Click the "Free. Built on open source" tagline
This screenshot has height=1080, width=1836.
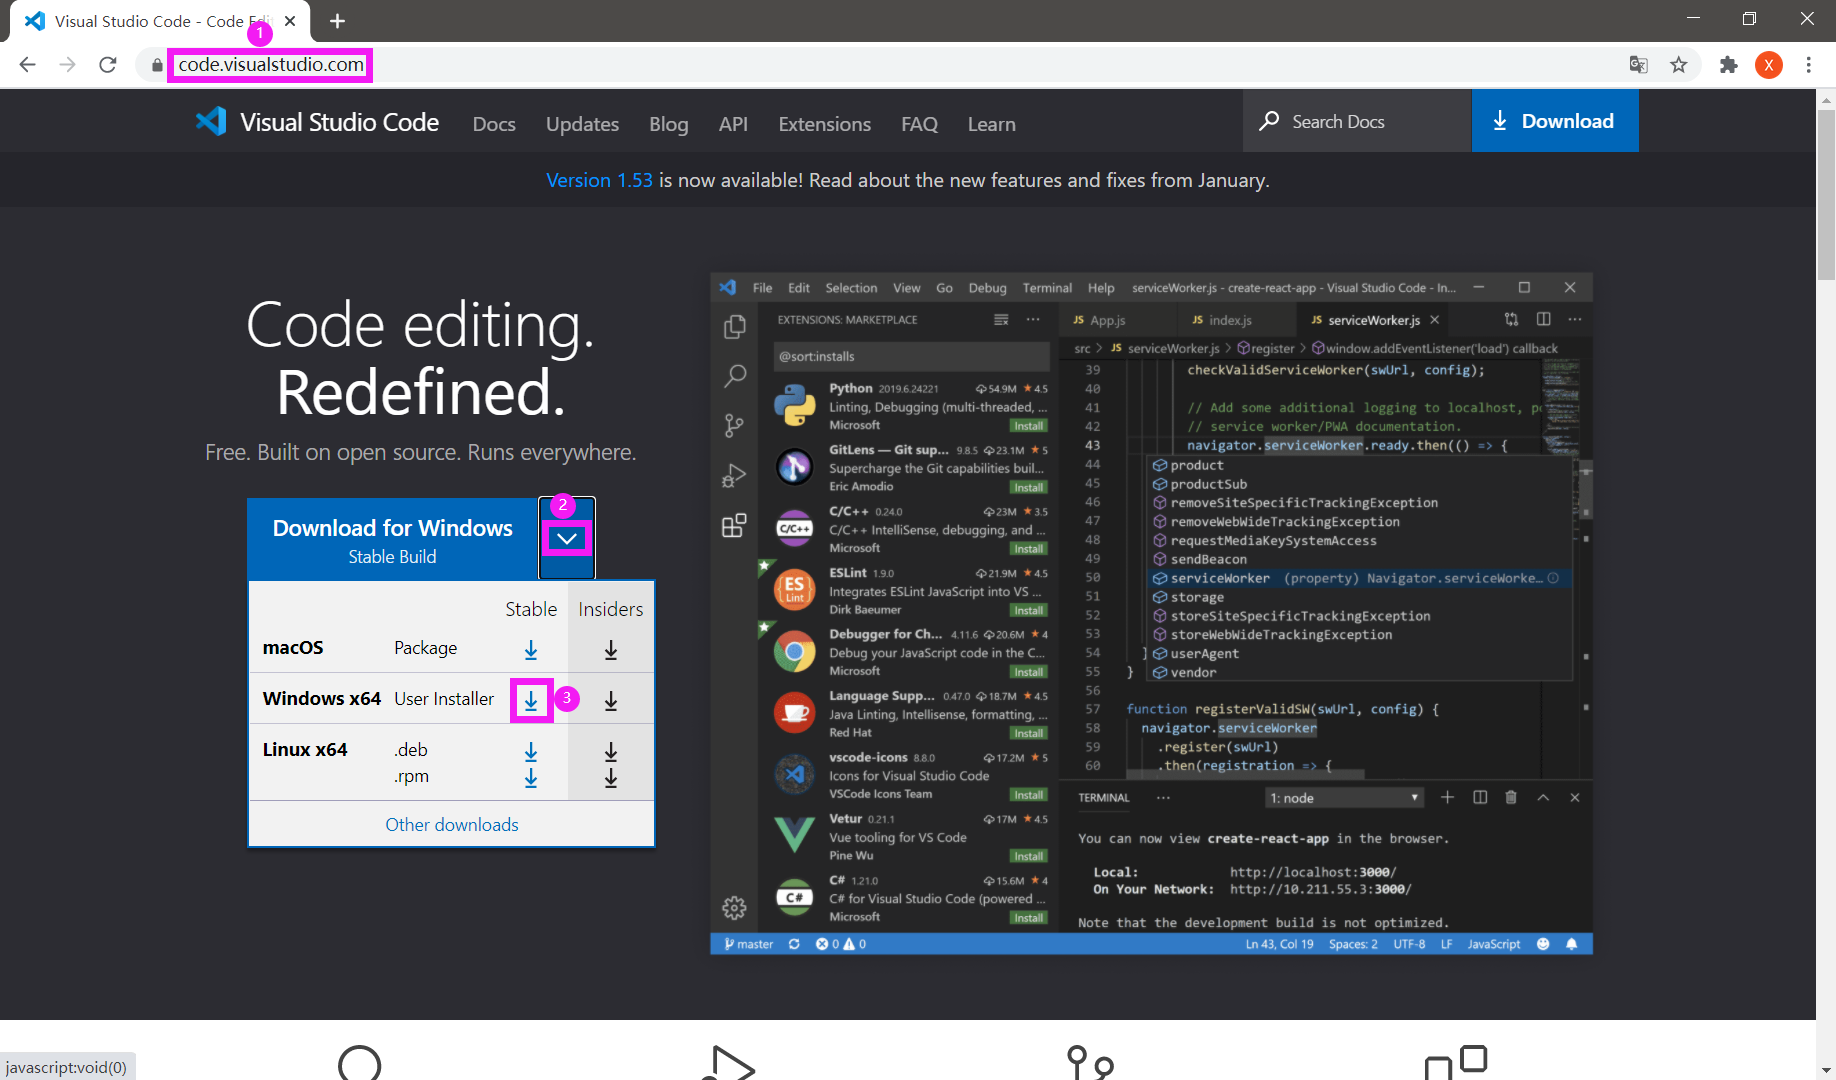coord(421,453)
